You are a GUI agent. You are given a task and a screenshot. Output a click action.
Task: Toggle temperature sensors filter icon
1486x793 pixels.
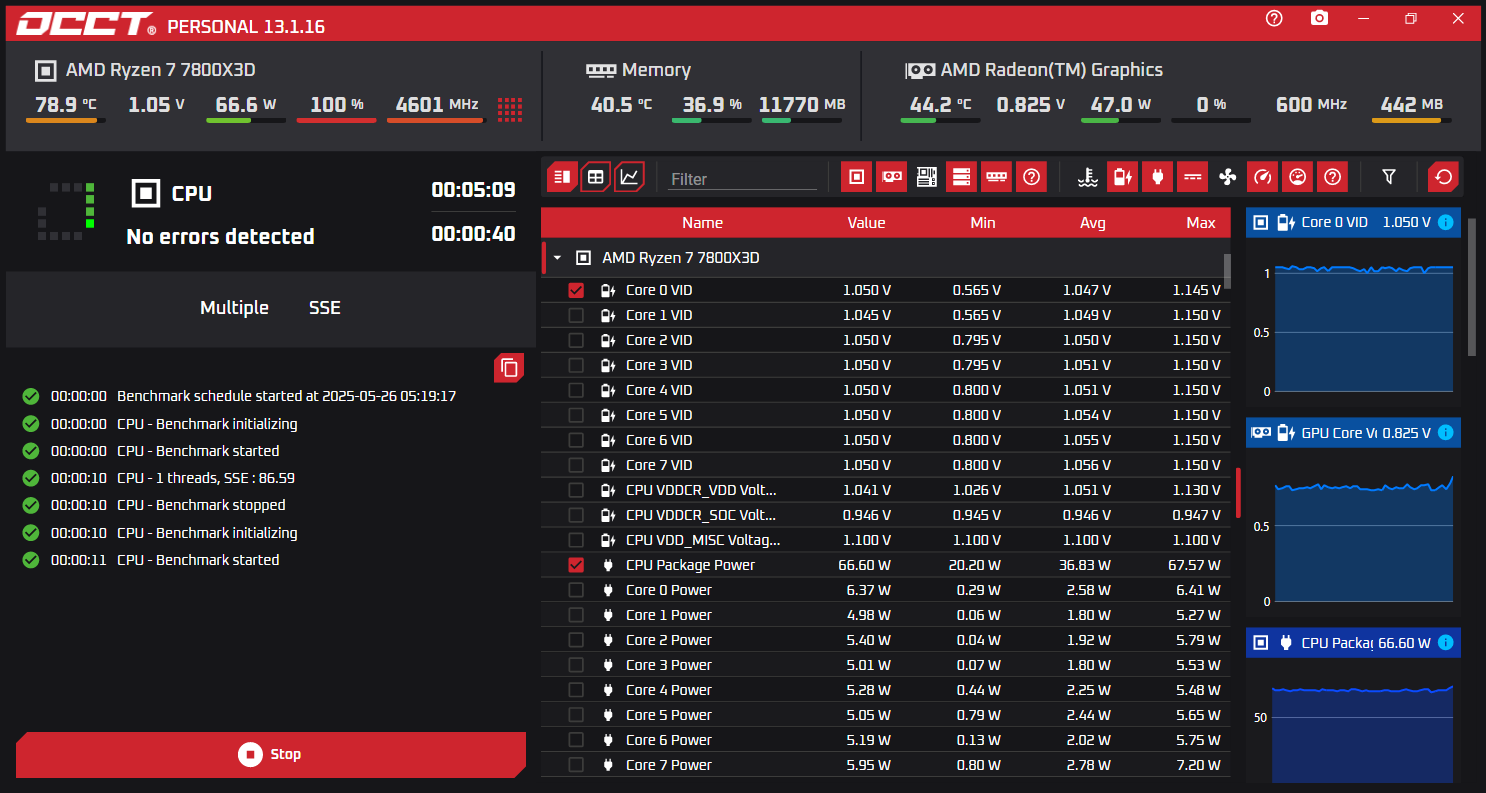click(x=1087, y=177)
